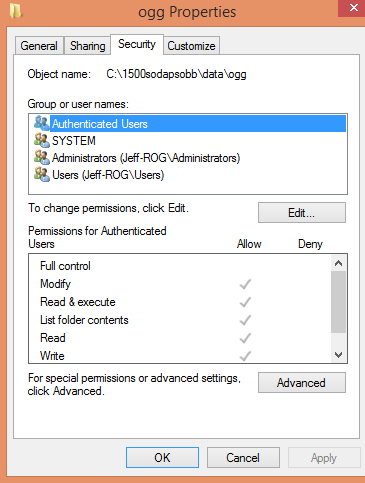Open the Sharing tab
This screenshot has height=483, width=365.
point(87,46)
